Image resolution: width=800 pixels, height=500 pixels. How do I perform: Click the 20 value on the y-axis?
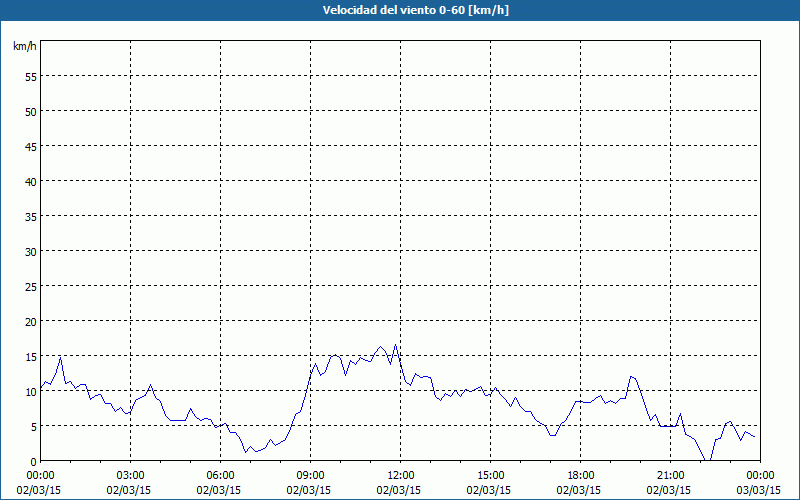pyautogui.click(x=31, y=321)
